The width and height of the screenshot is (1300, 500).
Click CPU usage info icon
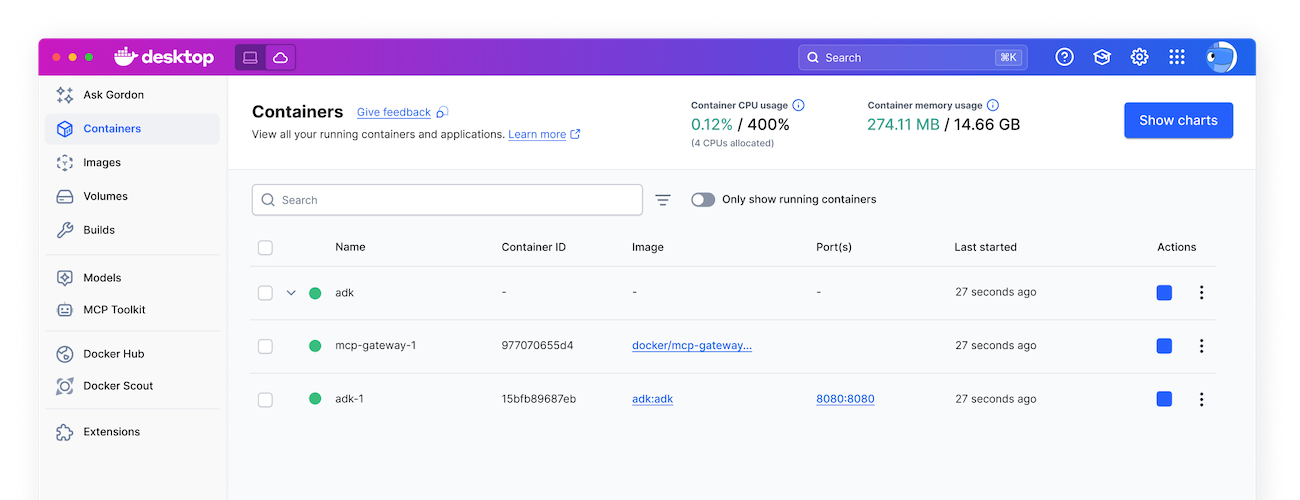click(x=798, y=105)
